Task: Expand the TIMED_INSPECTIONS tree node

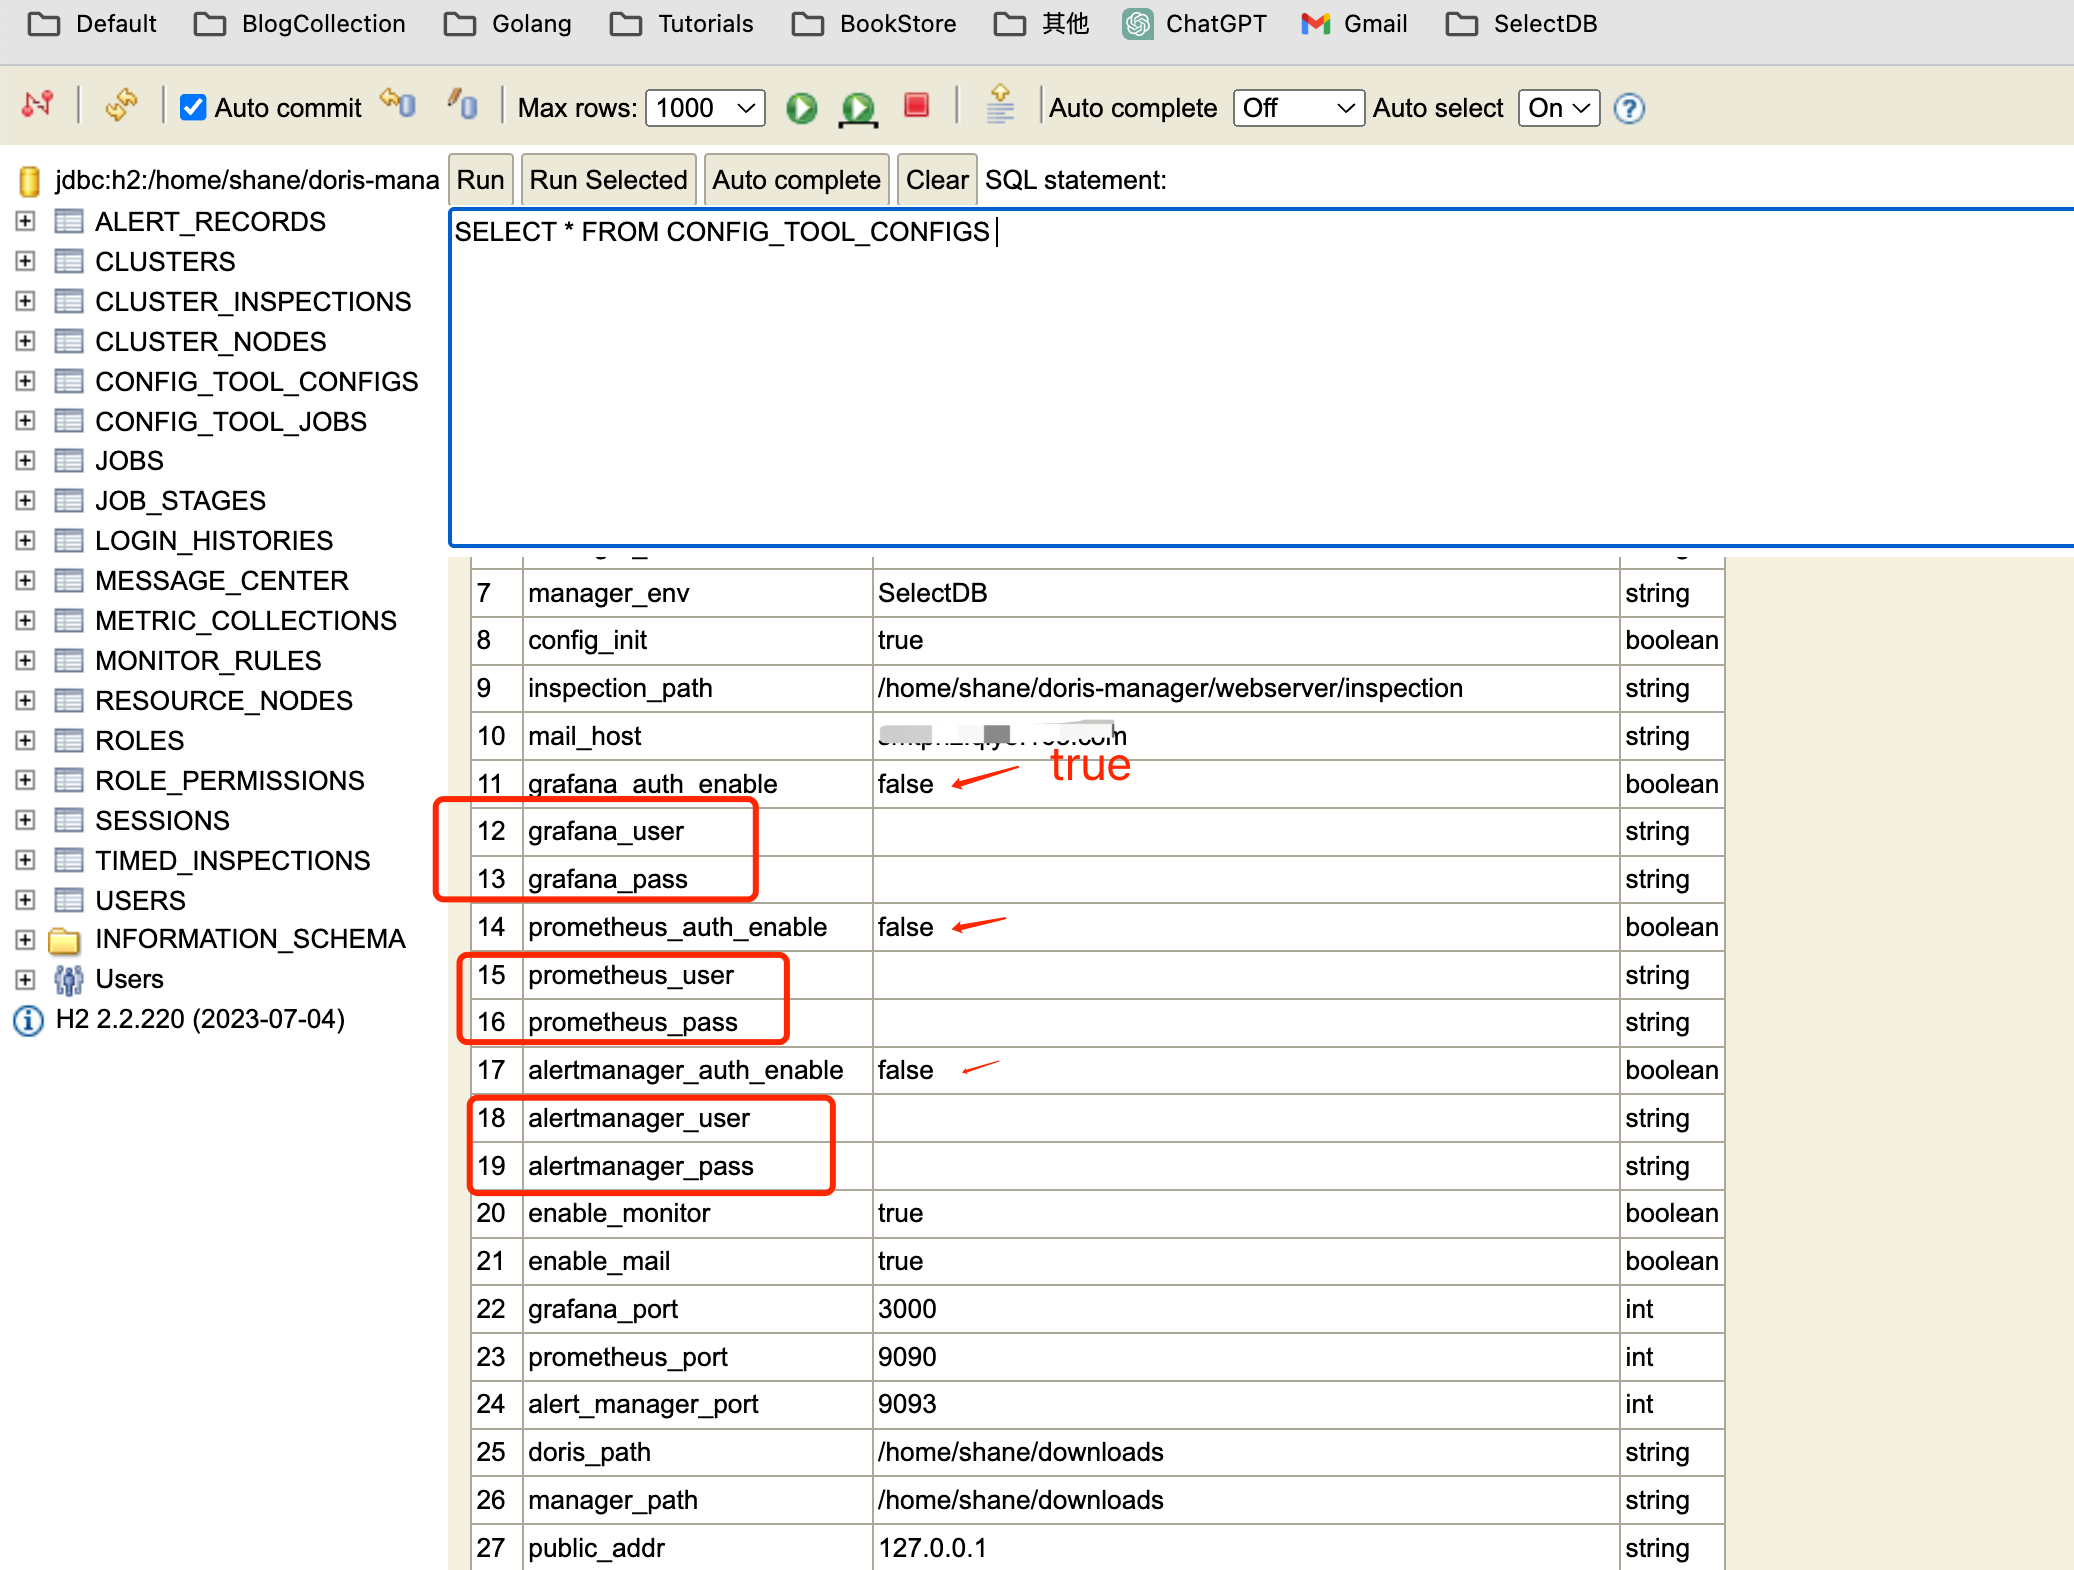Action: point(26,860)
